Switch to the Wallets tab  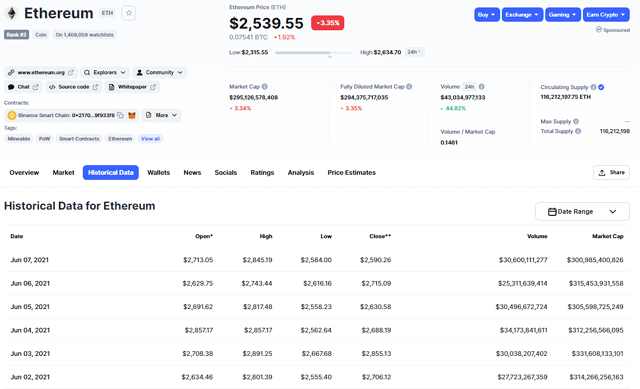click(158, 173)
